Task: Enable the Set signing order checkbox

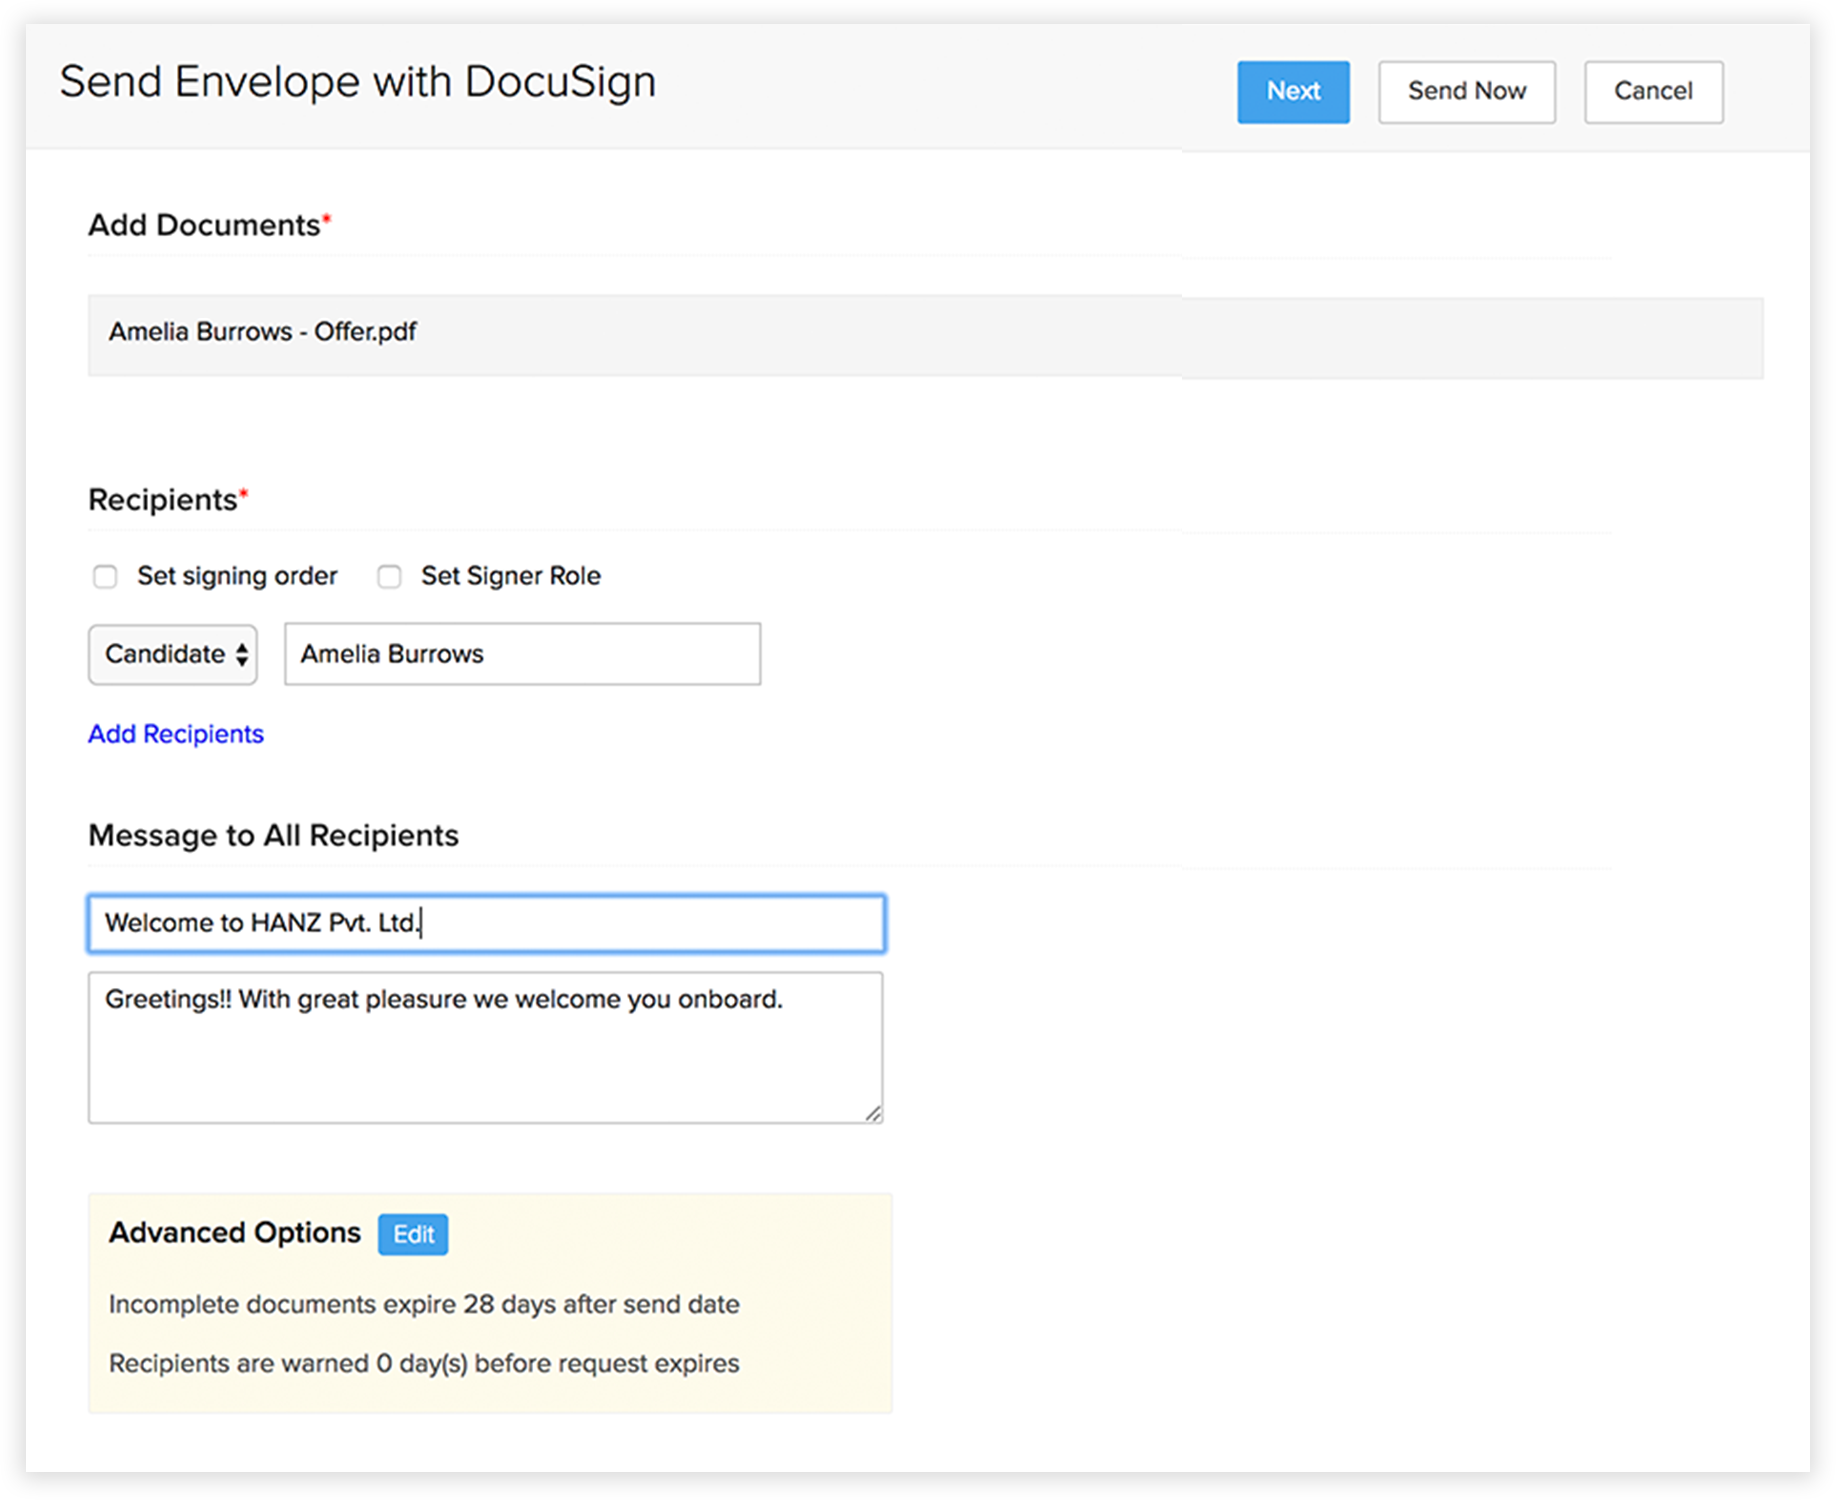Action: click(x=105, y=577)
